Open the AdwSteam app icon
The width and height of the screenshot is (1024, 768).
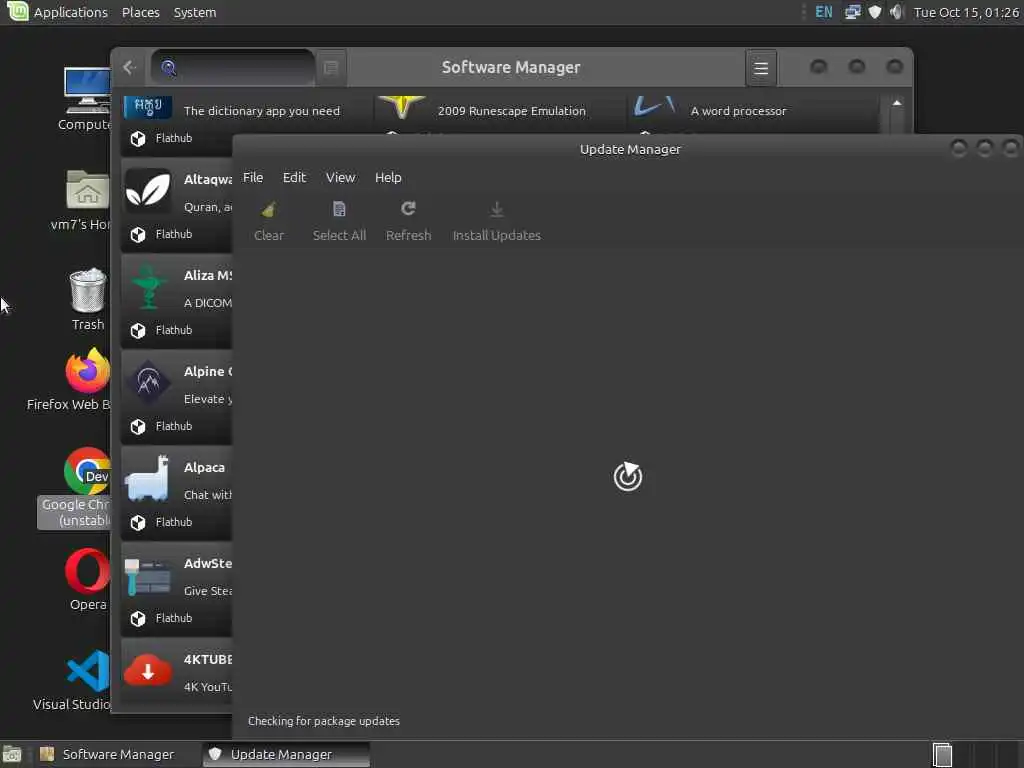pyautogui.click(x=148, y=576)
